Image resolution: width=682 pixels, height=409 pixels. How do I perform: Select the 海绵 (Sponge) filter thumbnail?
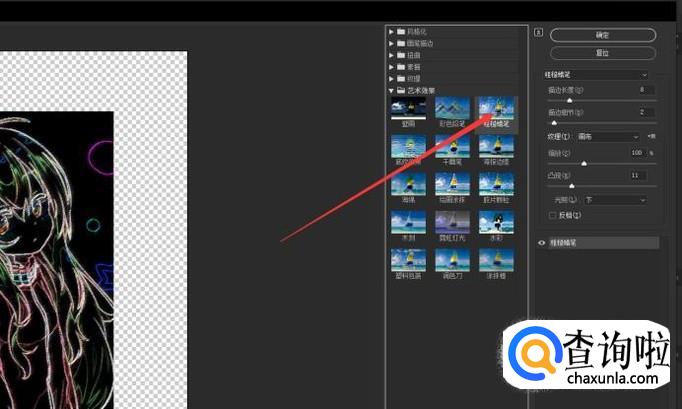(408, 184)
